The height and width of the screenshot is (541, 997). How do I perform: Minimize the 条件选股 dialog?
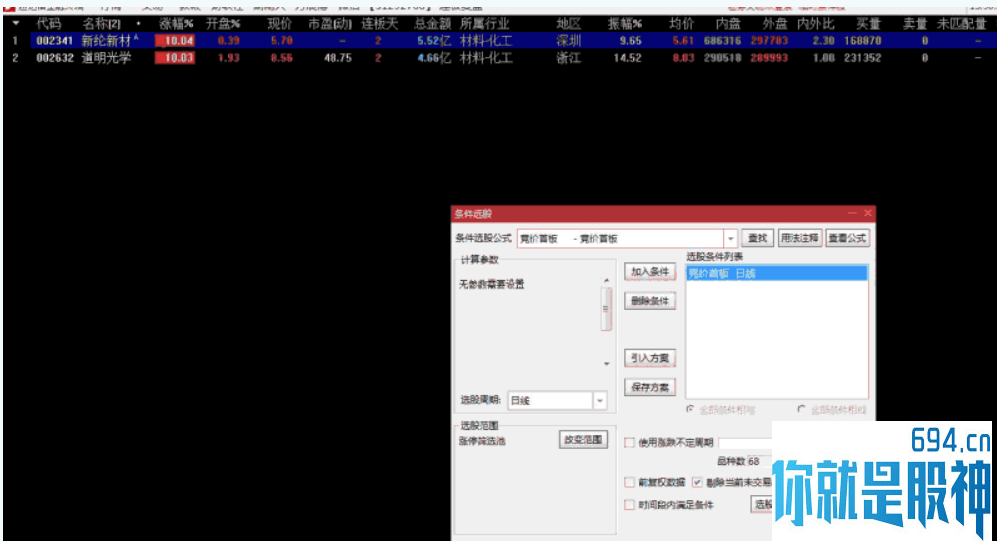[851, 213]
